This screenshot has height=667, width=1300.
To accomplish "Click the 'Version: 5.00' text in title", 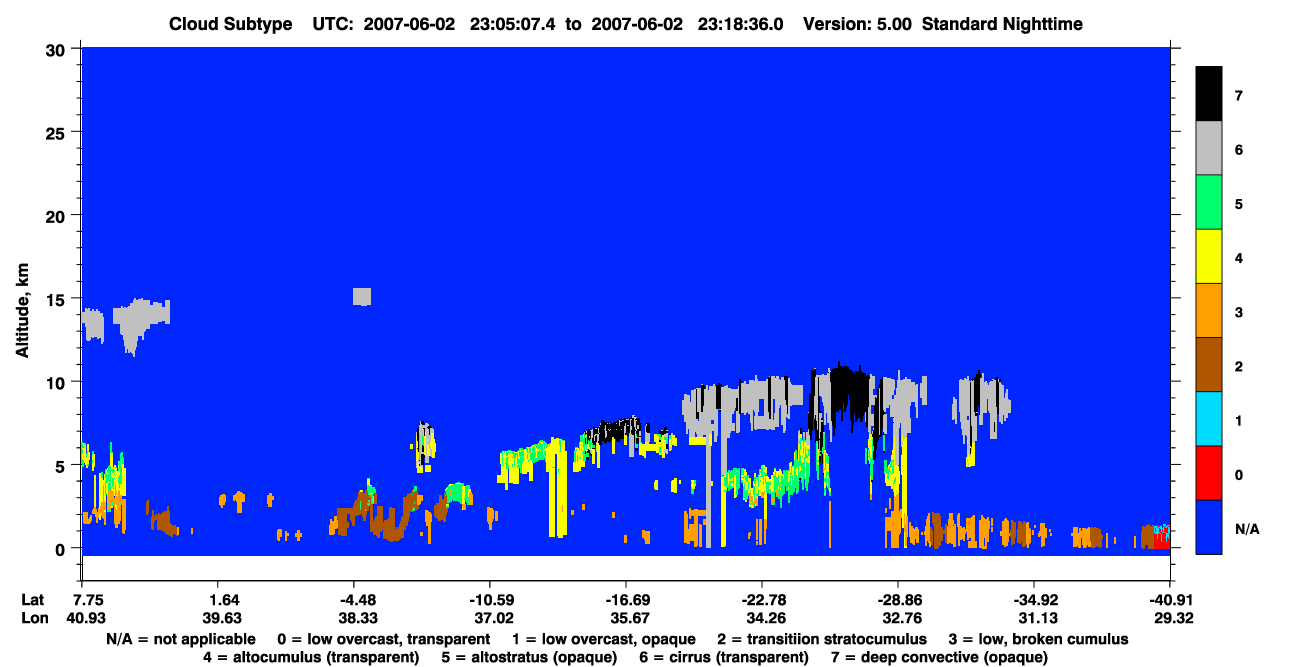I will [857, 23].
